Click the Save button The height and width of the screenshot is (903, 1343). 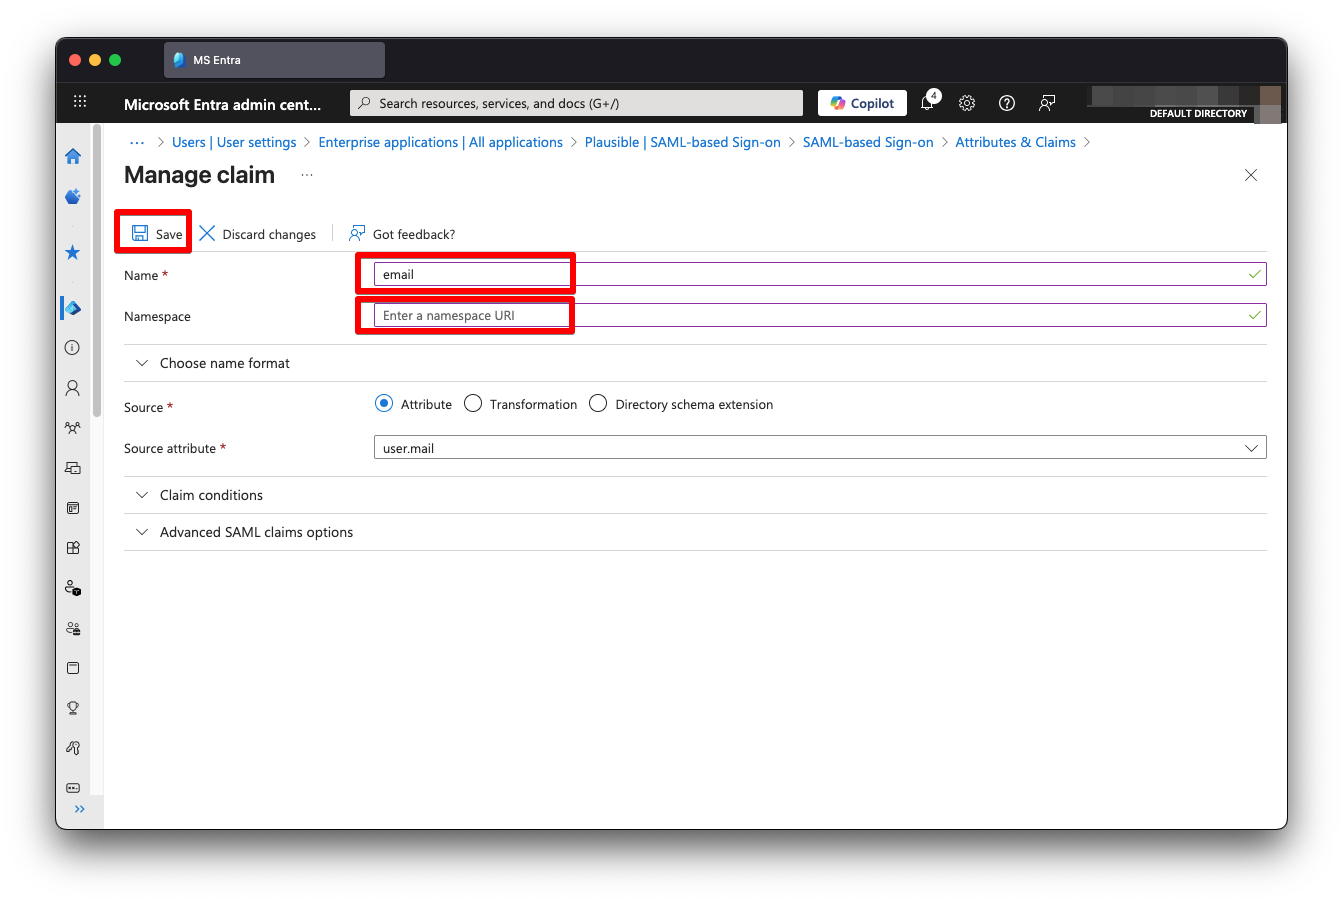click(x=157, y=234)
